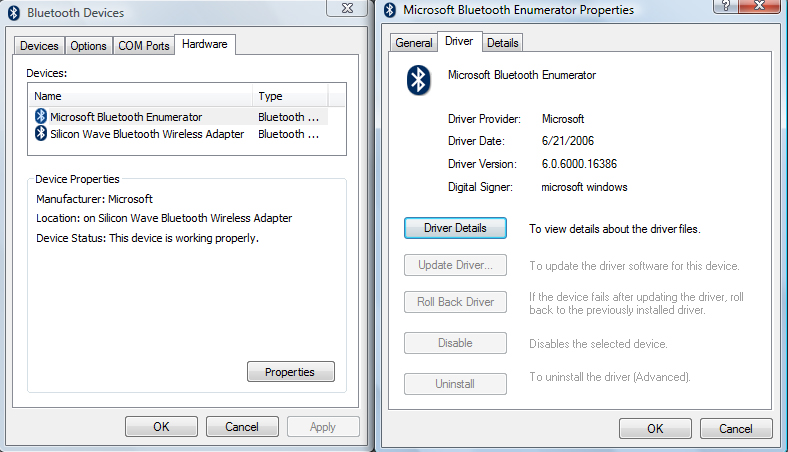The image size is (788, 452).
Task: Click Type cell of Microsoft Bluetooth Enumerator row
Action: click(x=289, y=117)
